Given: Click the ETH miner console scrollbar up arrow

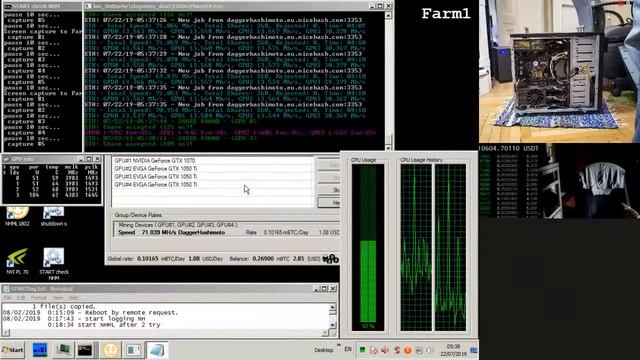Looking at the screenshot, I should 388,16.
